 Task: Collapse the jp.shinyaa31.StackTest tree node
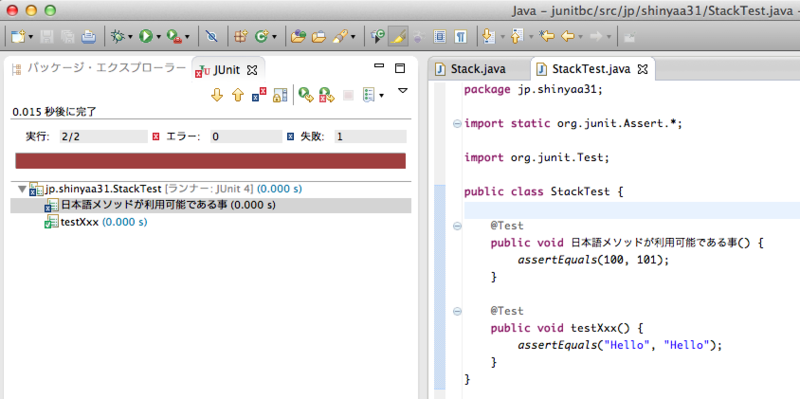click(22, 189)
